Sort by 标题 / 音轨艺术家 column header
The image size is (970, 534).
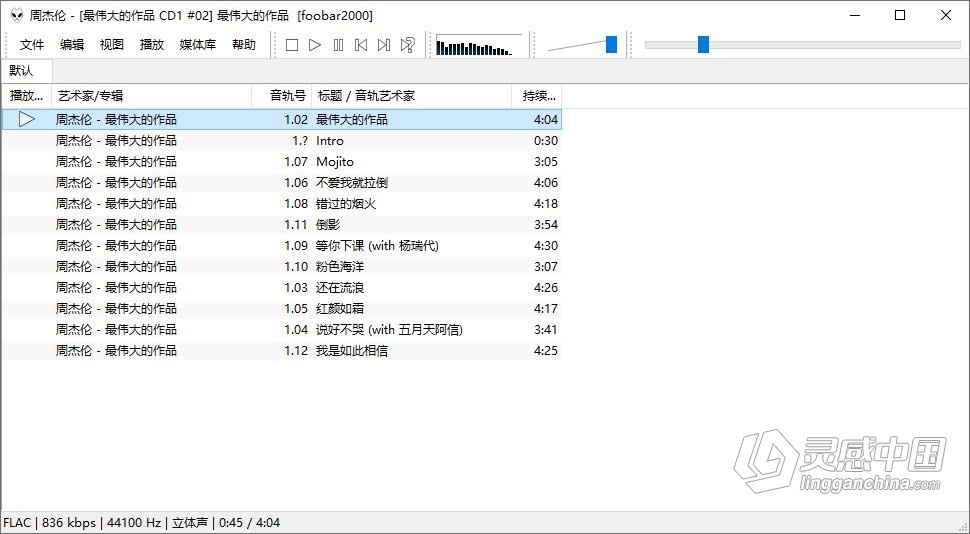click(411, 95)
